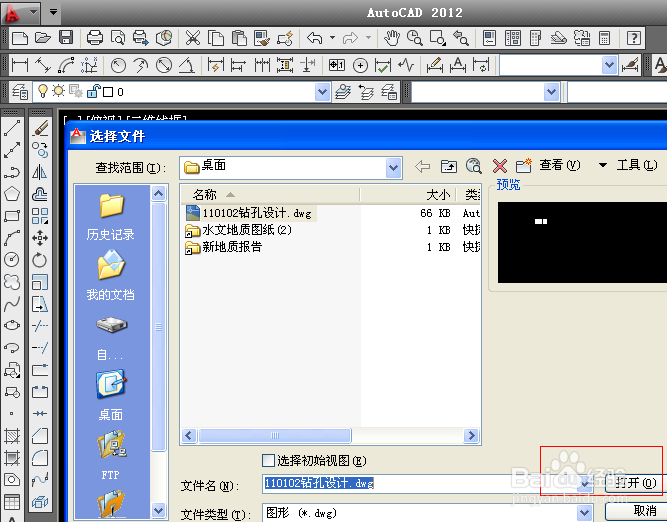Select the Move modify tool
Viewport: 667px width, 522px height.
point(40,238)
